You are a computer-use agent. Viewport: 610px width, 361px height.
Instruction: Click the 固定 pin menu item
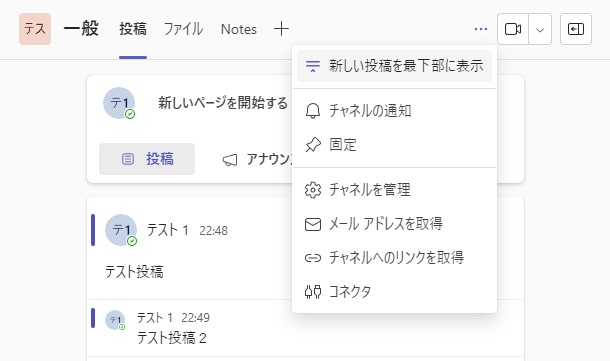[394, 145]
